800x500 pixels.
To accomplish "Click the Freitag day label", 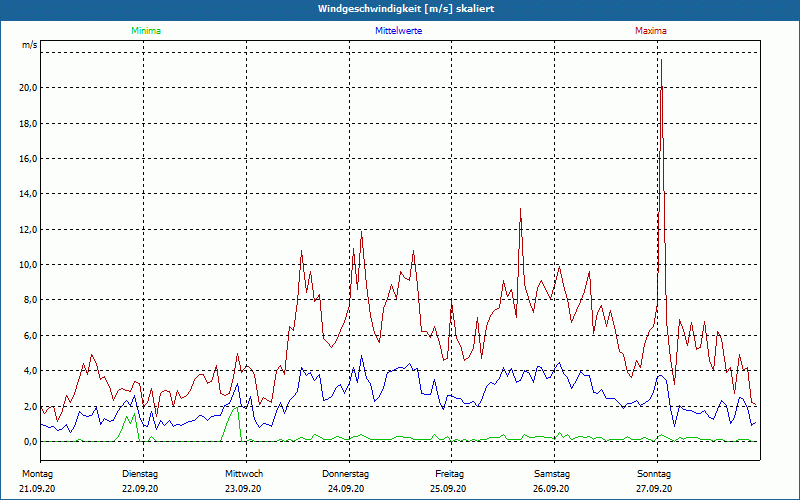I will pyautogui.click(x=449, y=474).
